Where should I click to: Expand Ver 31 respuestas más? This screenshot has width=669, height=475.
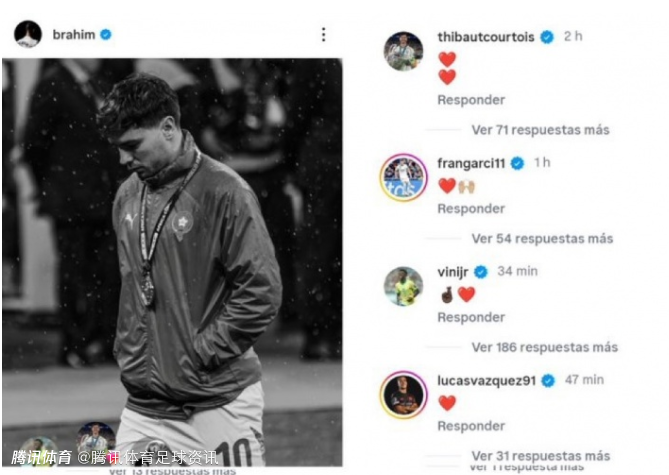540,456
